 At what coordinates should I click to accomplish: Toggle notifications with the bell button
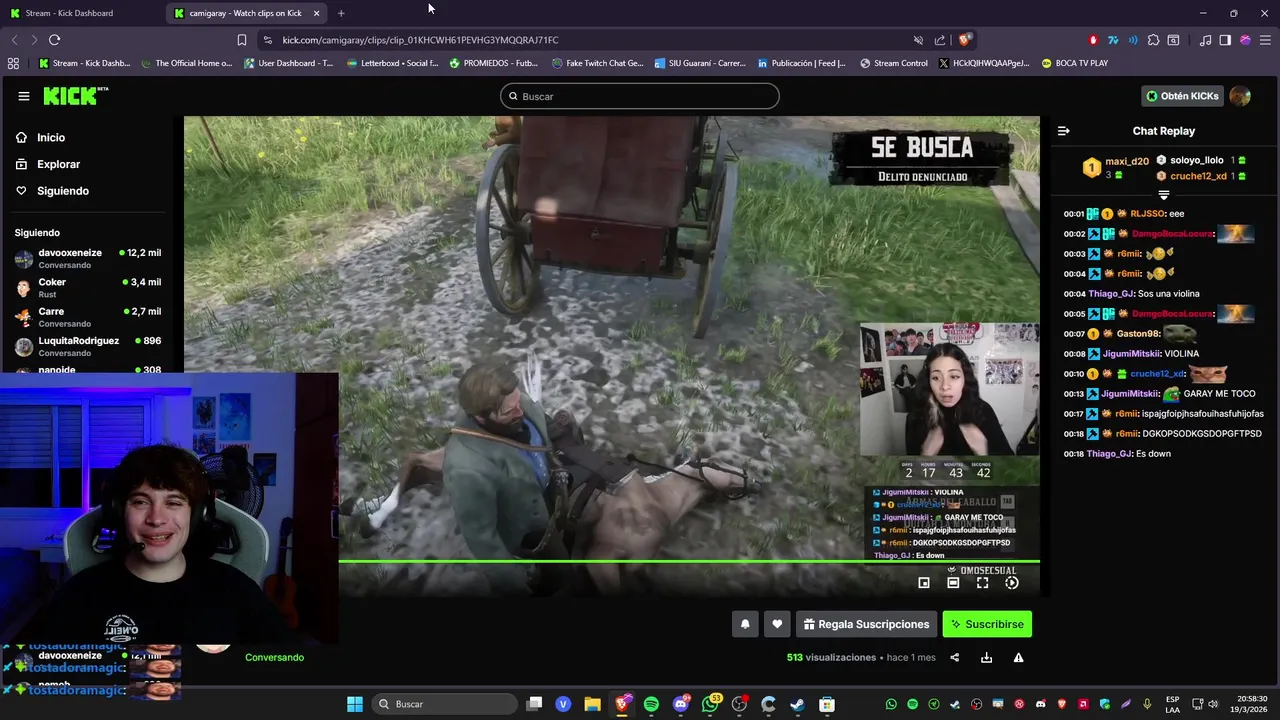[x=745, y=624]
